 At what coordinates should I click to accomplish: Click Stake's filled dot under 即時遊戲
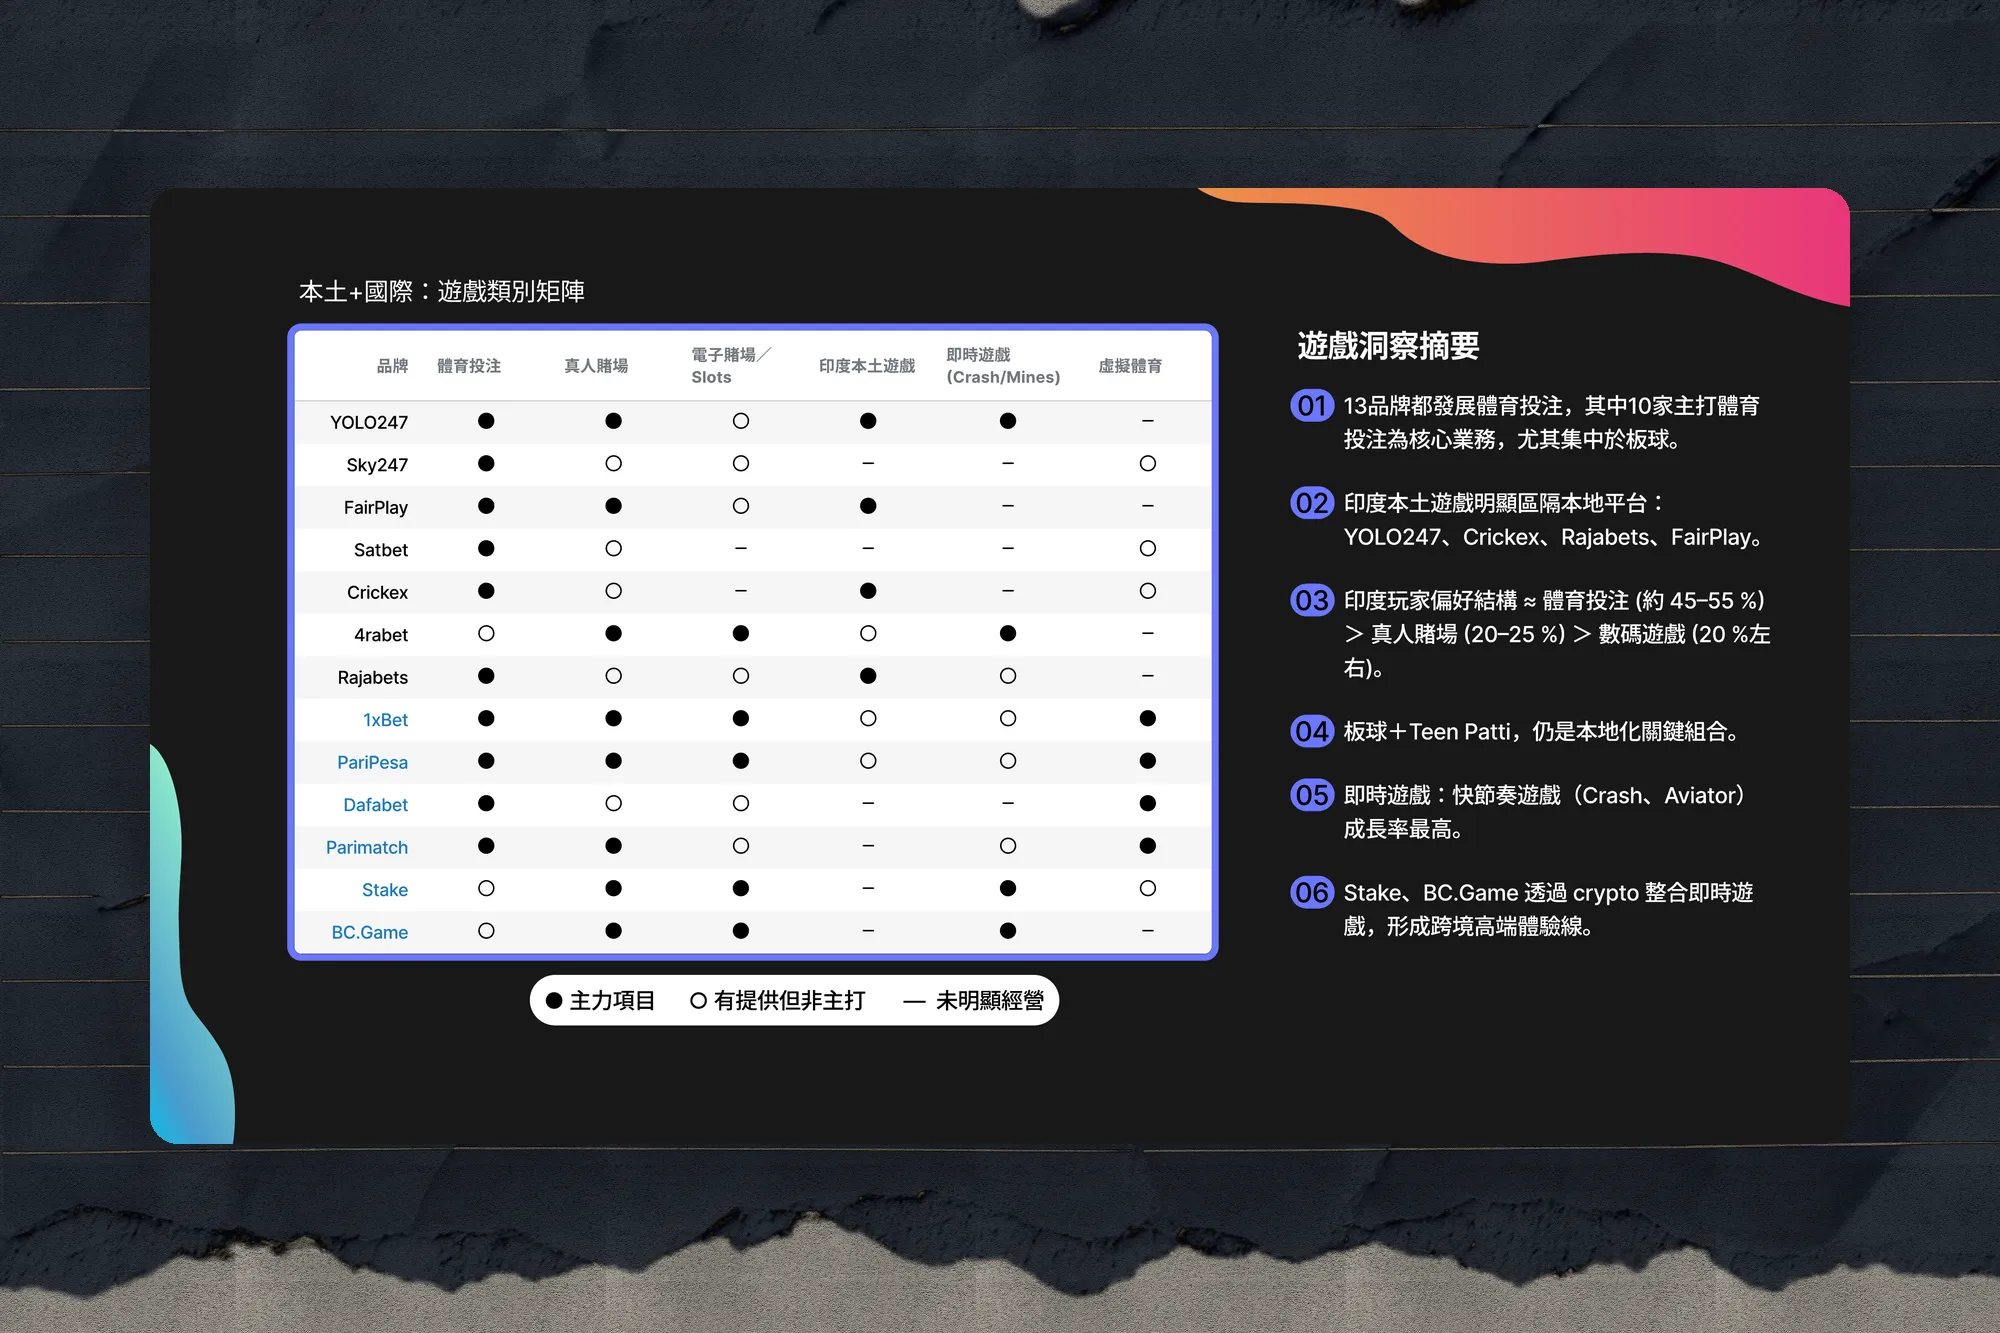pyautogui.click(x=1008, y=888)
